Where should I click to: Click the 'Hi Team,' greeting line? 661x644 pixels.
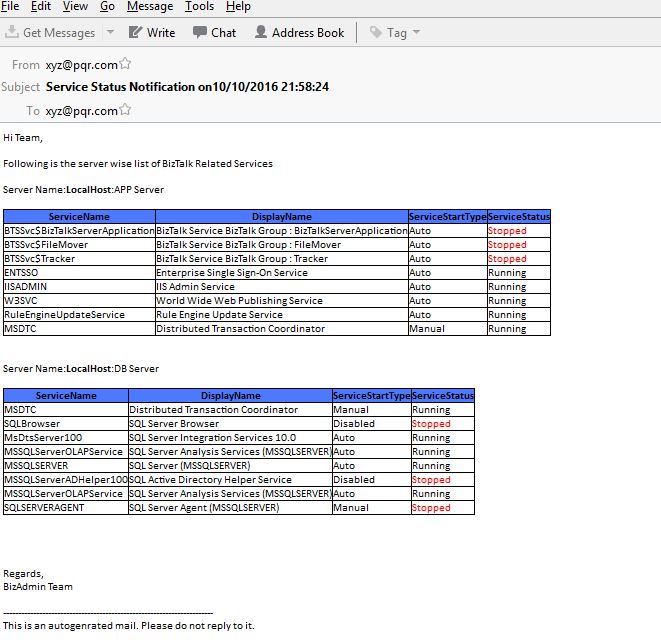(23, 138)
